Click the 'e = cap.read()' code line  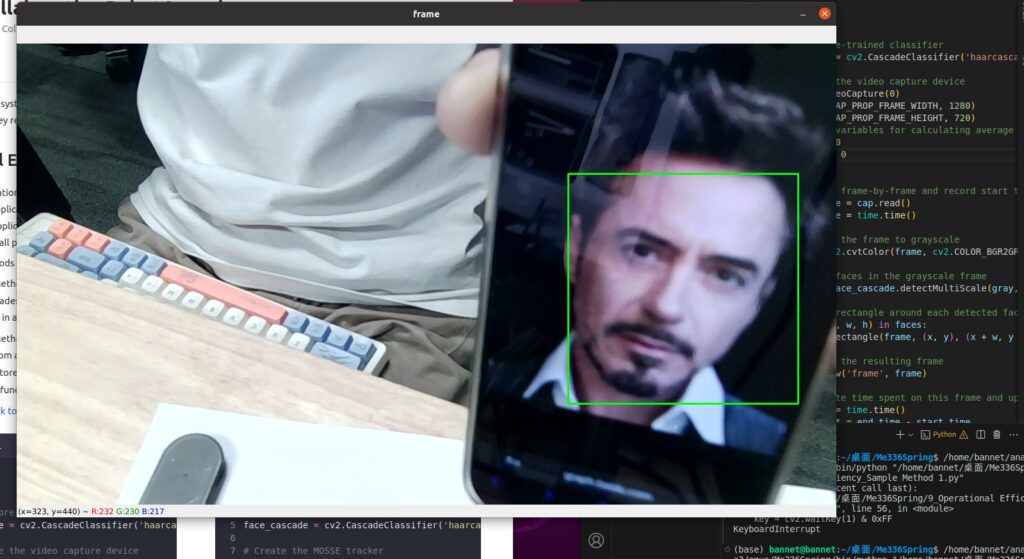pos(873,203)
